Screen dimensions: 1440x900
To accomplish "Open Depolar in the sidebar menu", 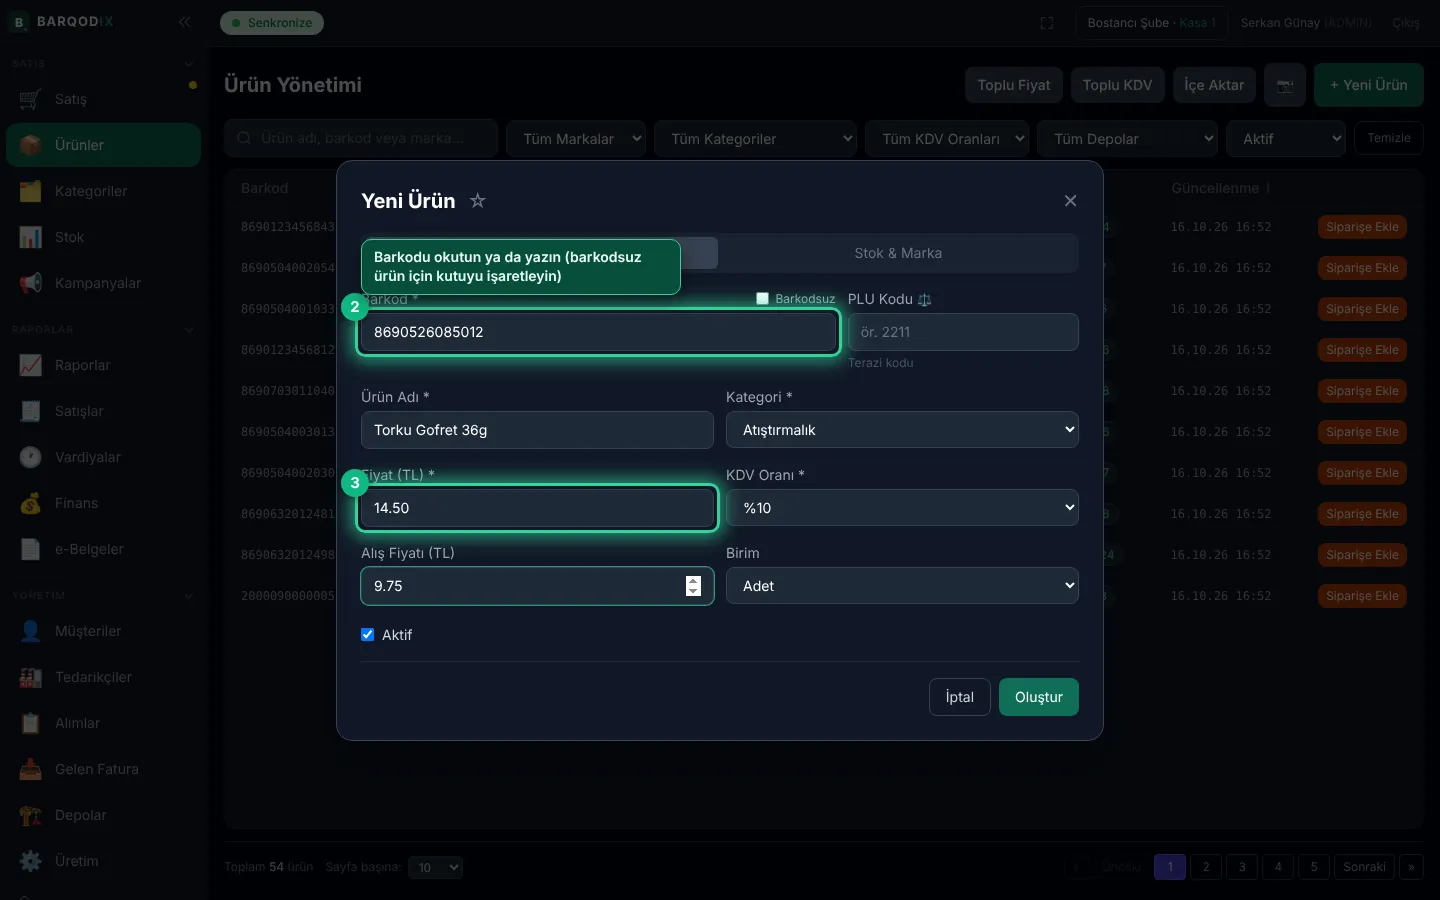I will point(104,815).
